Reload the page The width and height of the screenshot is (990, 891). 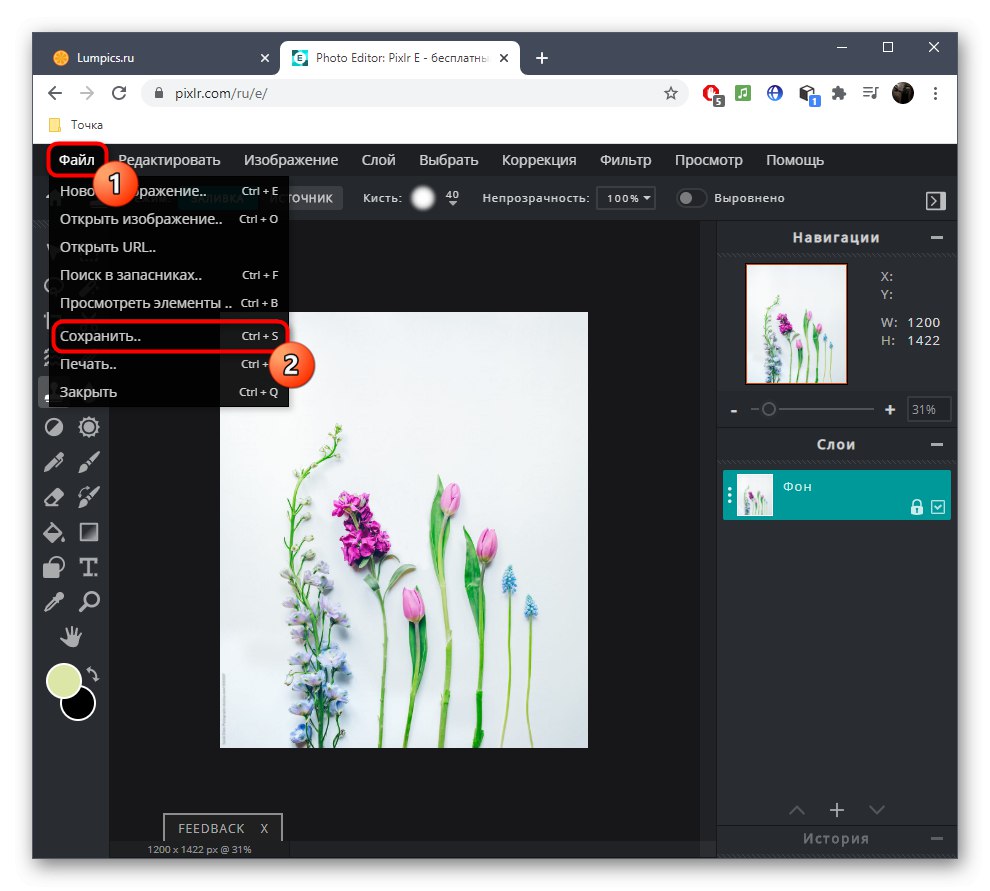tap(119, 93)
